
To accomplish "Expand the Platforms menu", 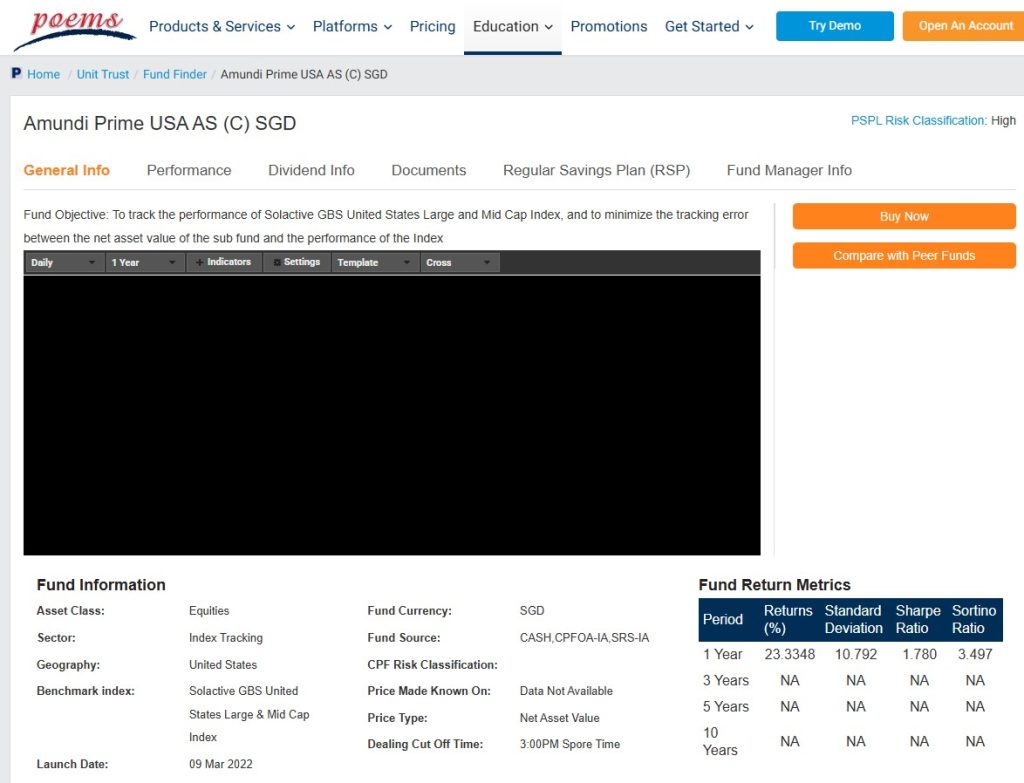I will (353, 27).
